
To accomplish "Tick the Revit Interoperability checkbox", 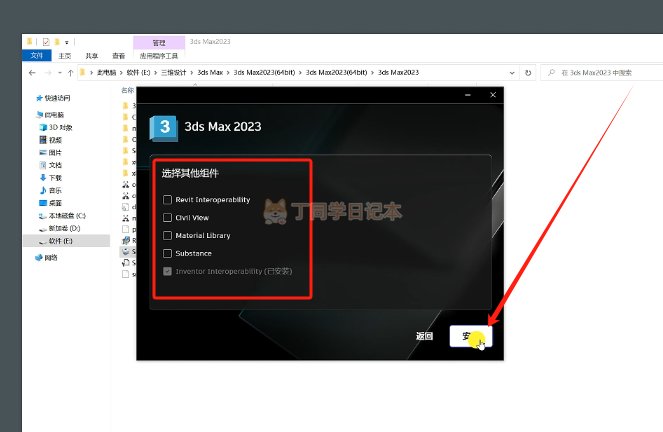I will coord(167,200).
